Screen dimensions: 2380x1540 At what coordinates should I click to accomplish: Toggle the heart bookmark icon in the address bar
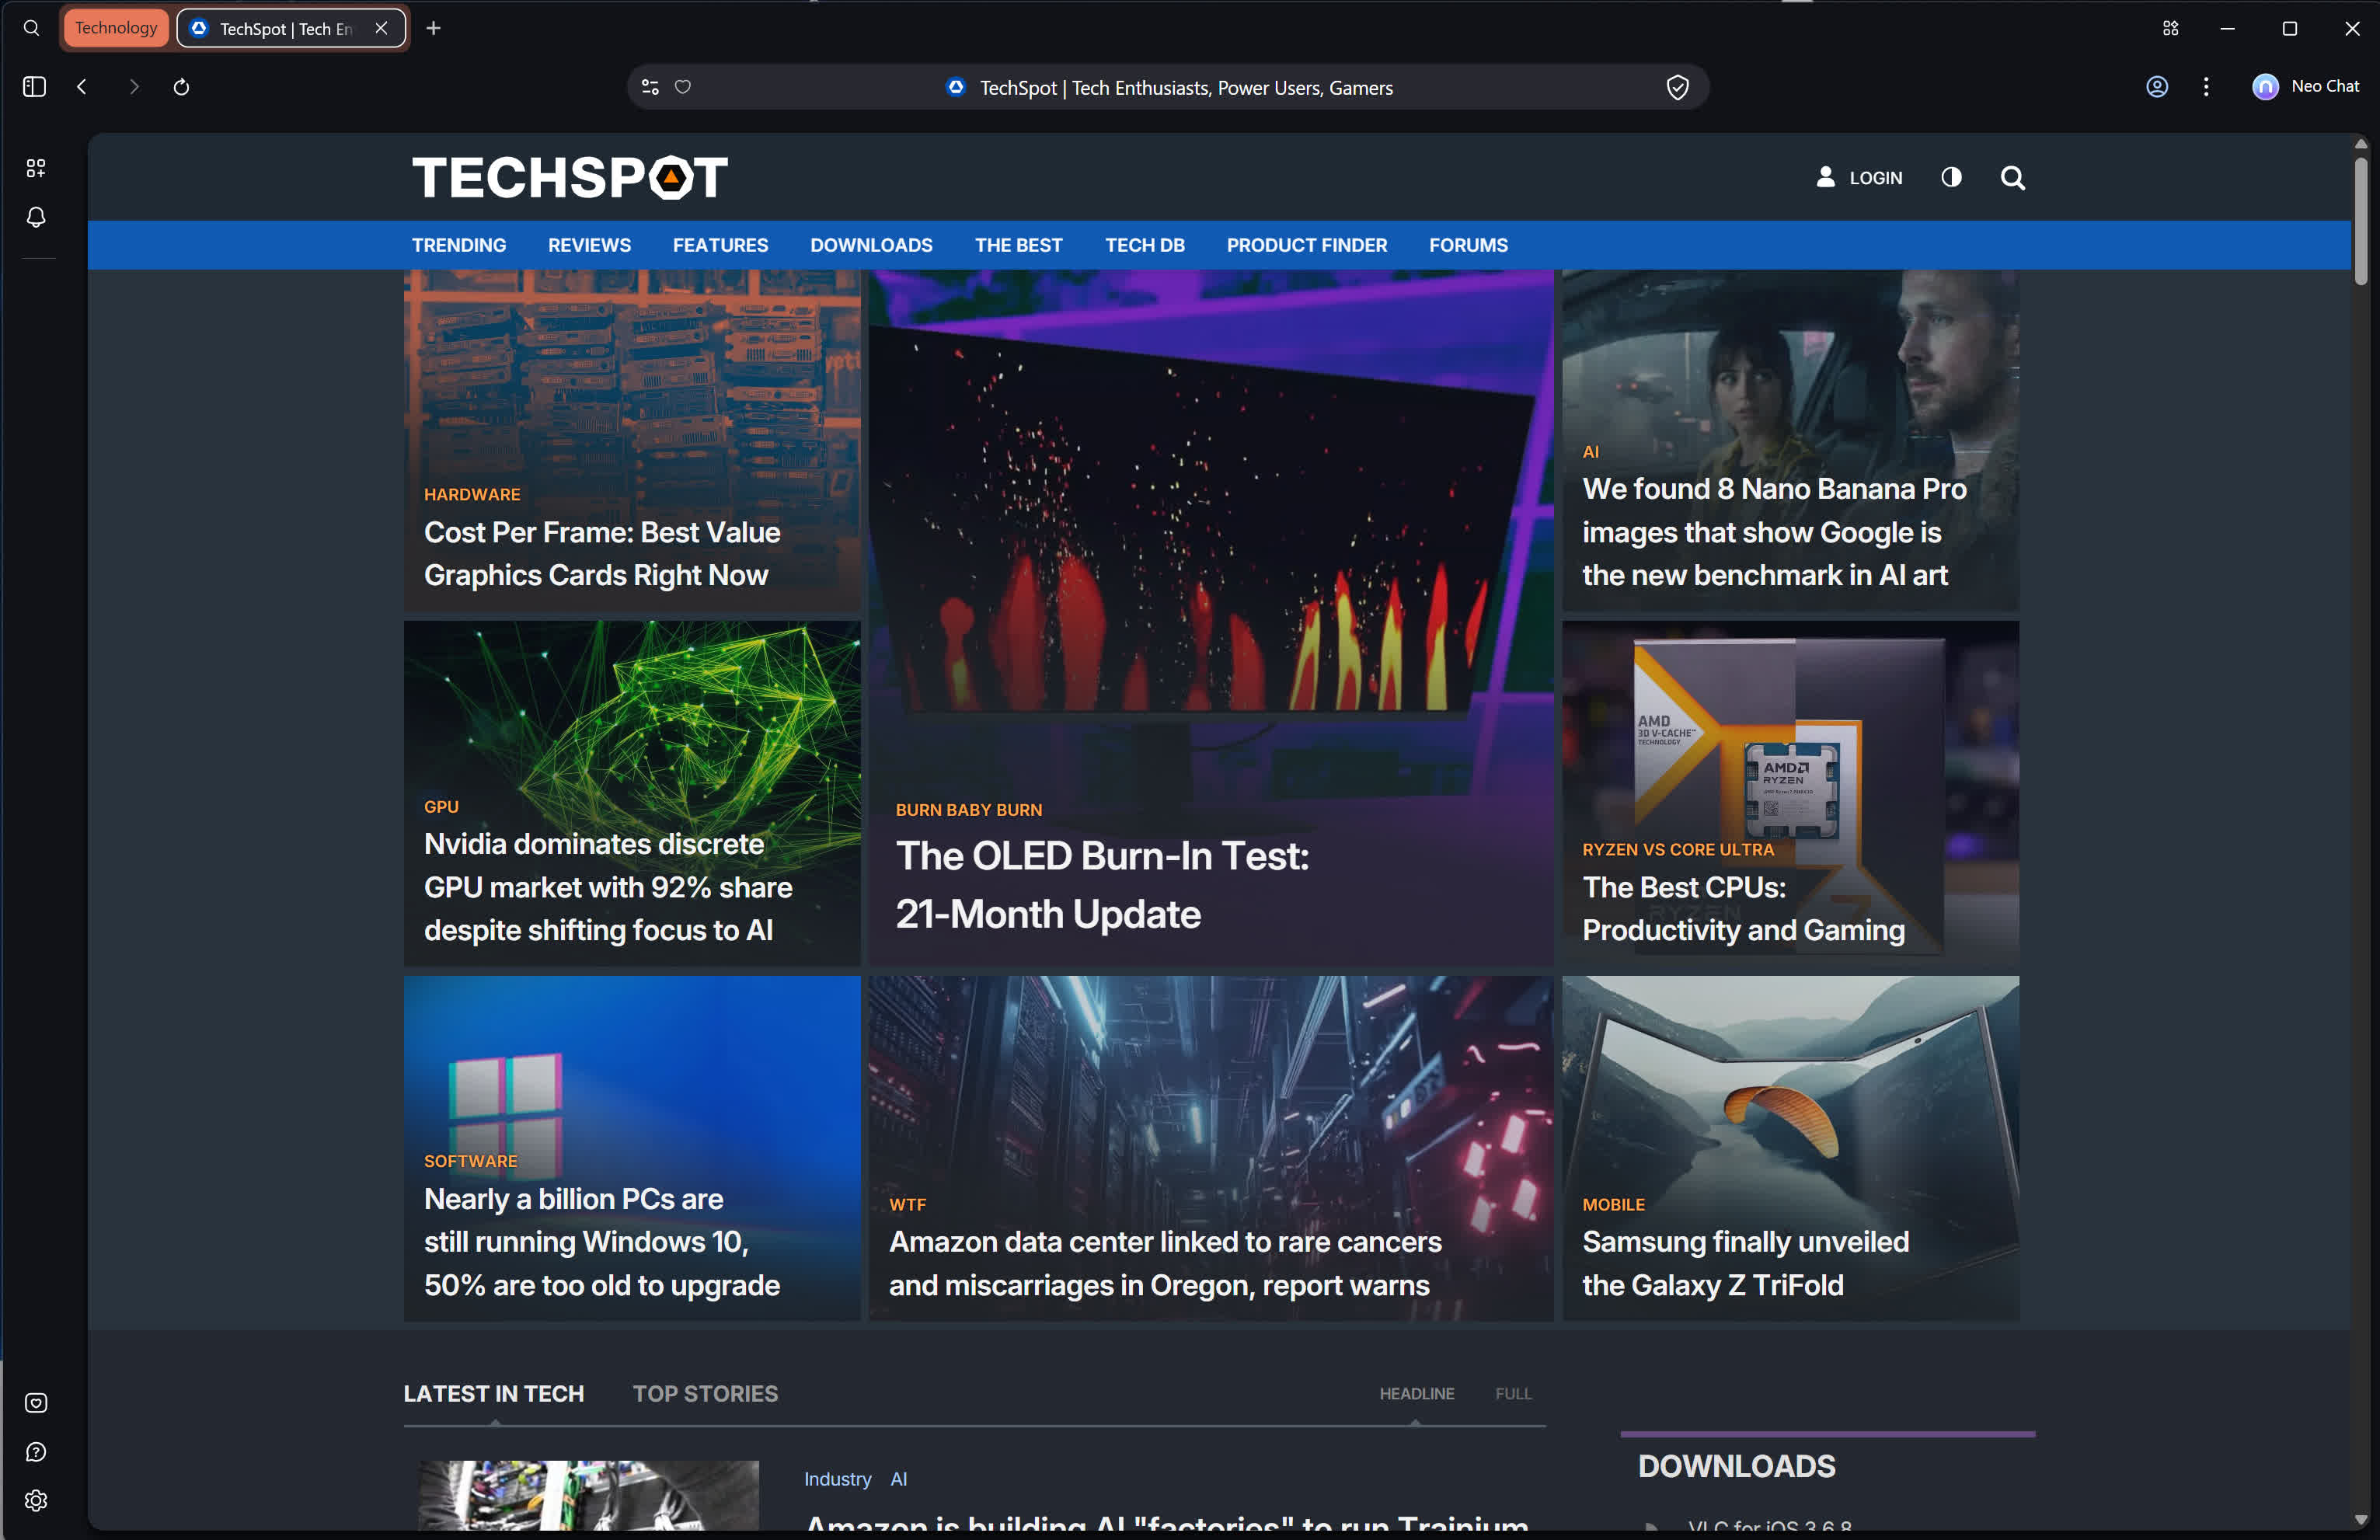[683, 87]
